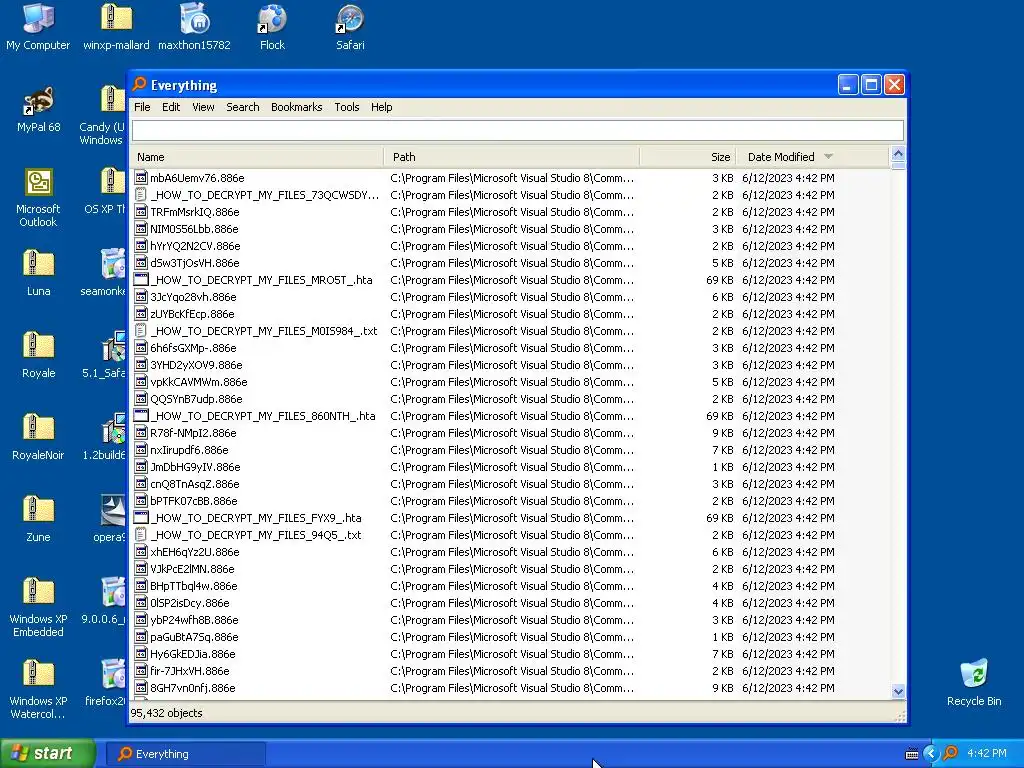This screenshot has width=1024, height=768.
Task: Click the Start button
Action: coord(47,754)
